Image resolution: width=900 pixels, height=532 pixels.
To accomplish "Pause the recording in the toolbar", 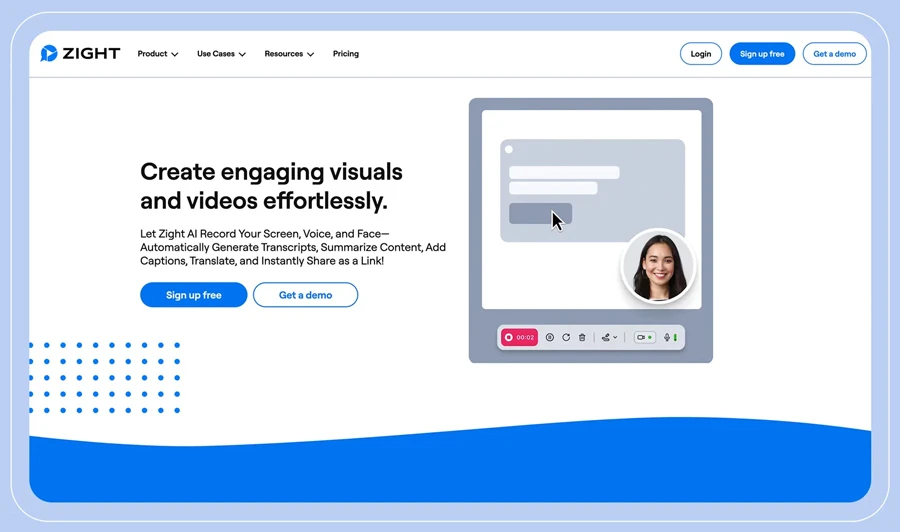I will (550, 338).
